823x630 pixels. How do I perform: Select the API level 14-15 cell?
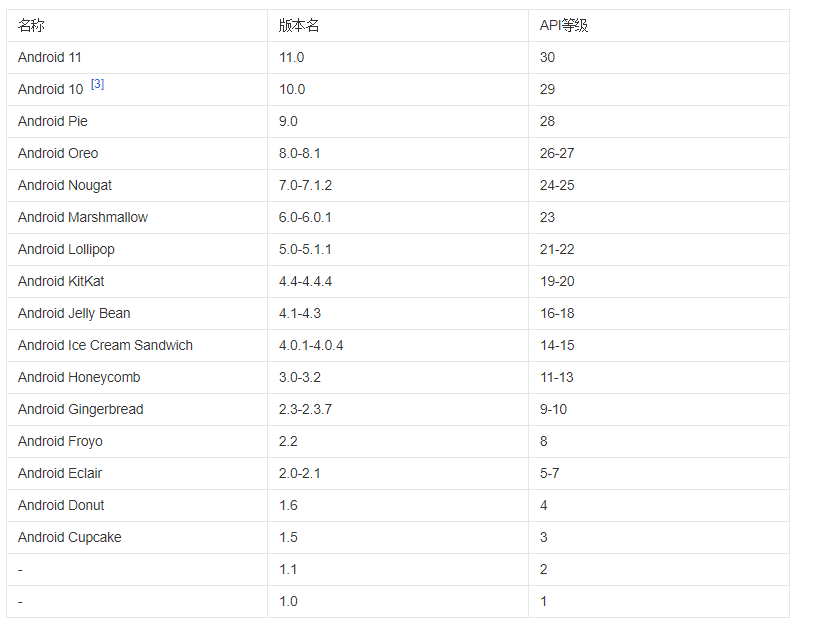click(557, 346)
